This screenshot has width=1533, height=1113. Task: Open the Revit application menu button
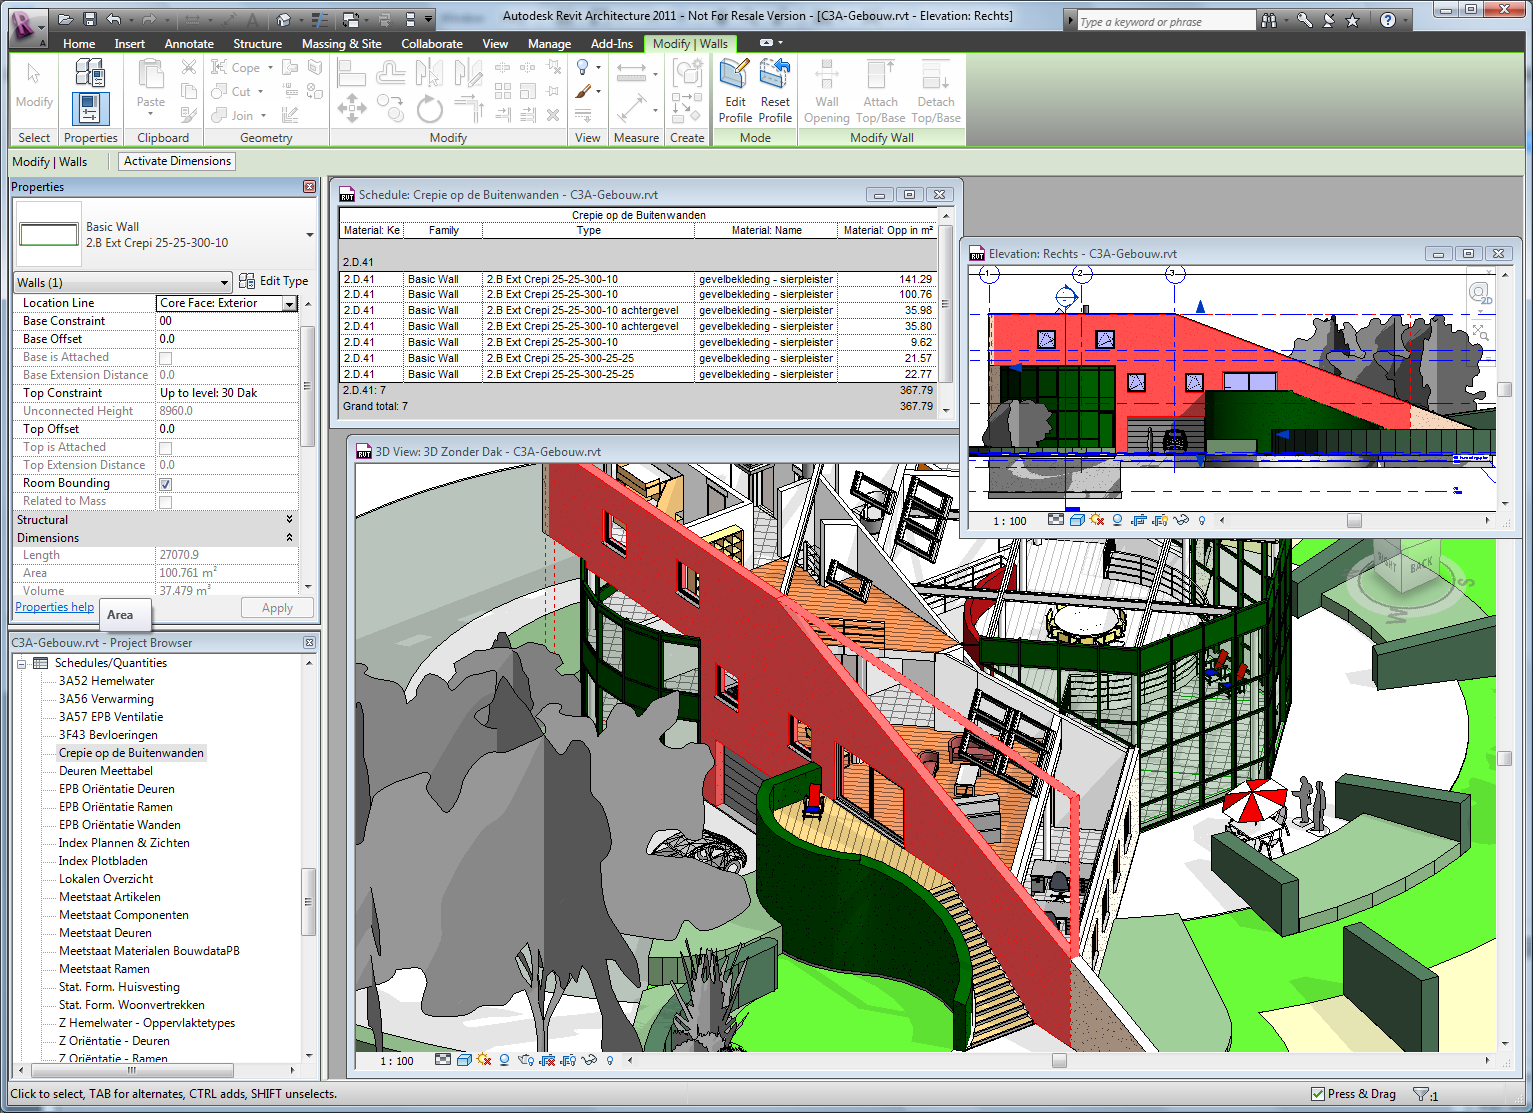click(x=27, y=27)
